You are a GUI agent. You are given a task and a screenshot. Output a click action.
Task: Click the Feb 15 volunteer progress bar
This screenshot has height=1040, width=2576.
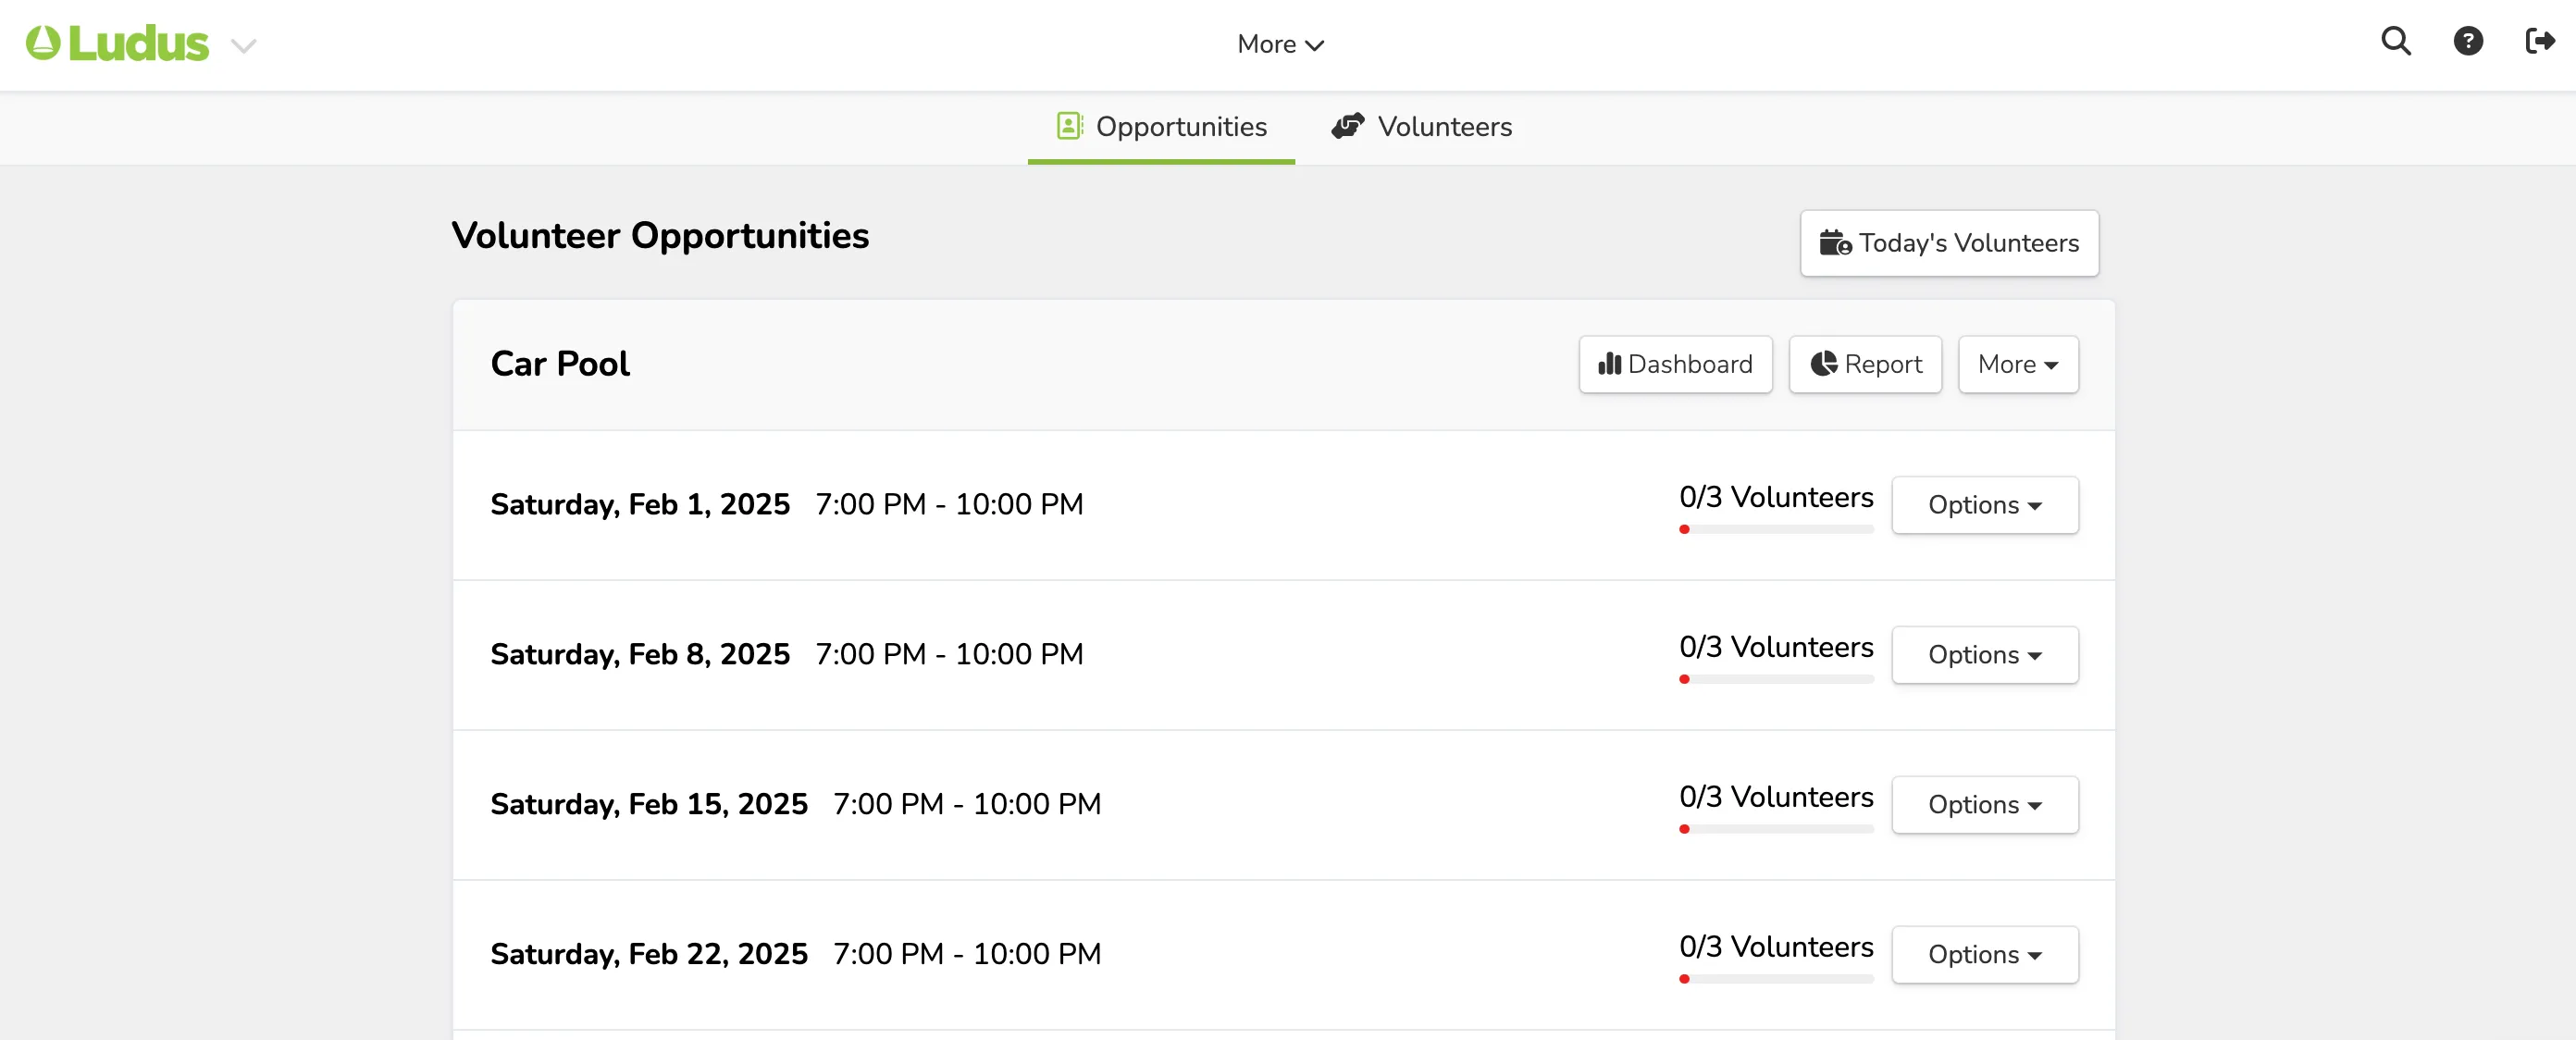(x=1776, y=829)
